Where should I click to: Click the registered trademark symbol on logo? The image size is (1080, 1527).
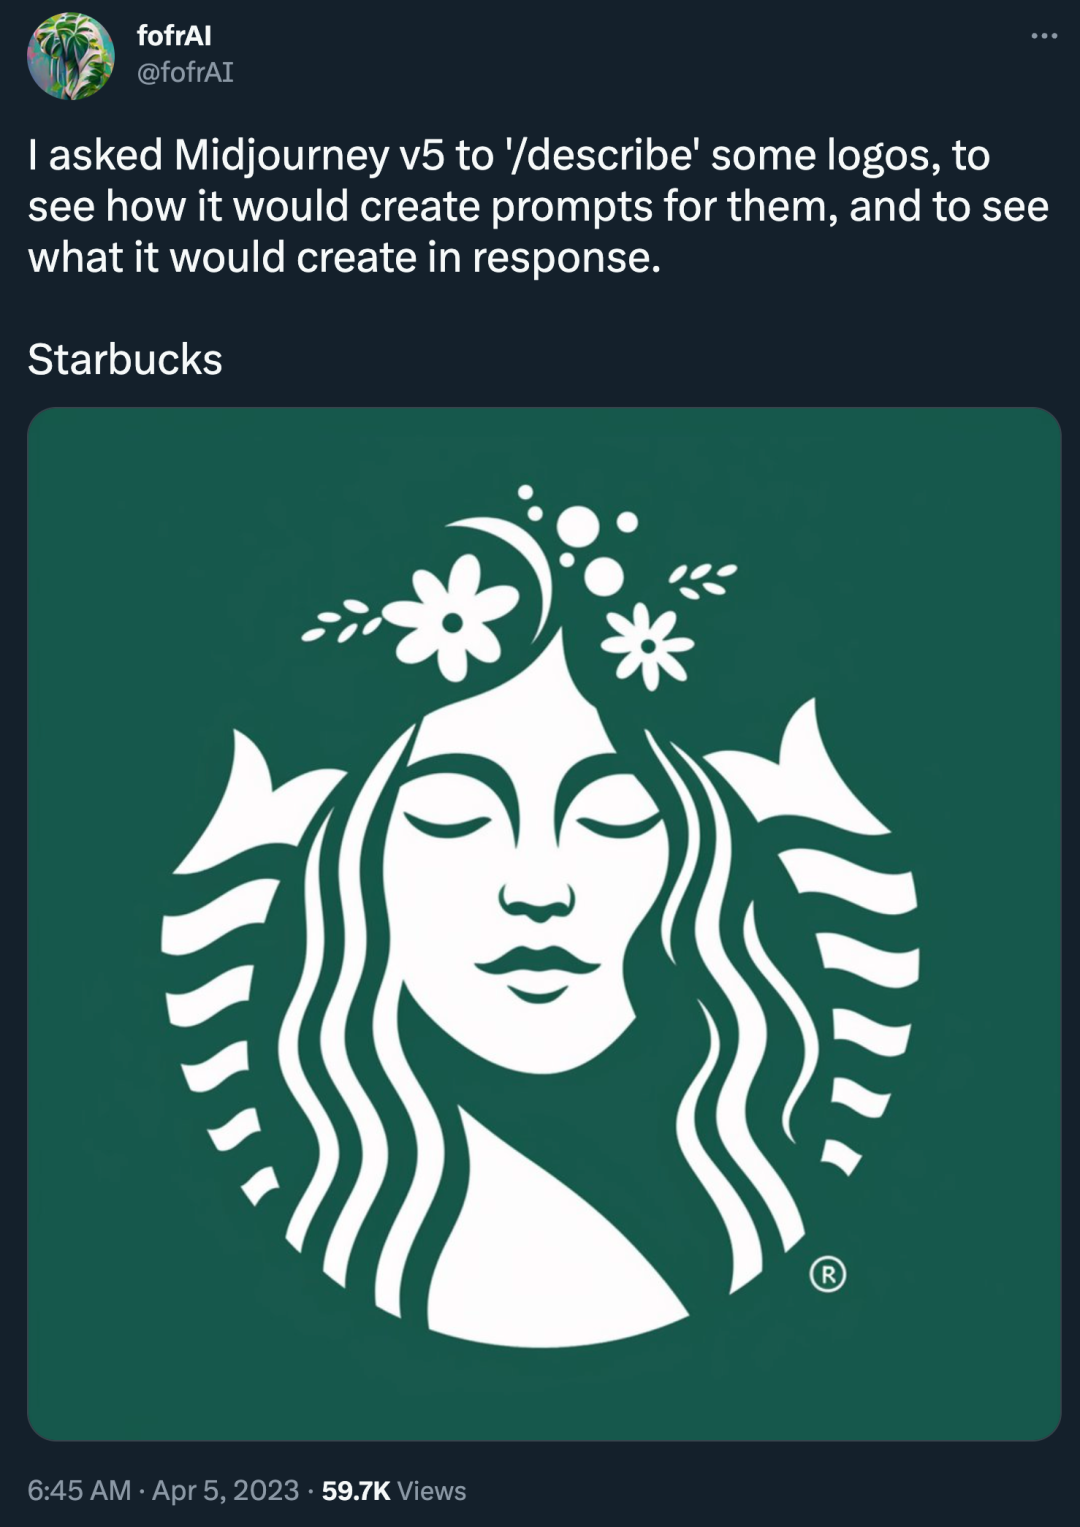pyautogui.click(x=827, y=1274)
